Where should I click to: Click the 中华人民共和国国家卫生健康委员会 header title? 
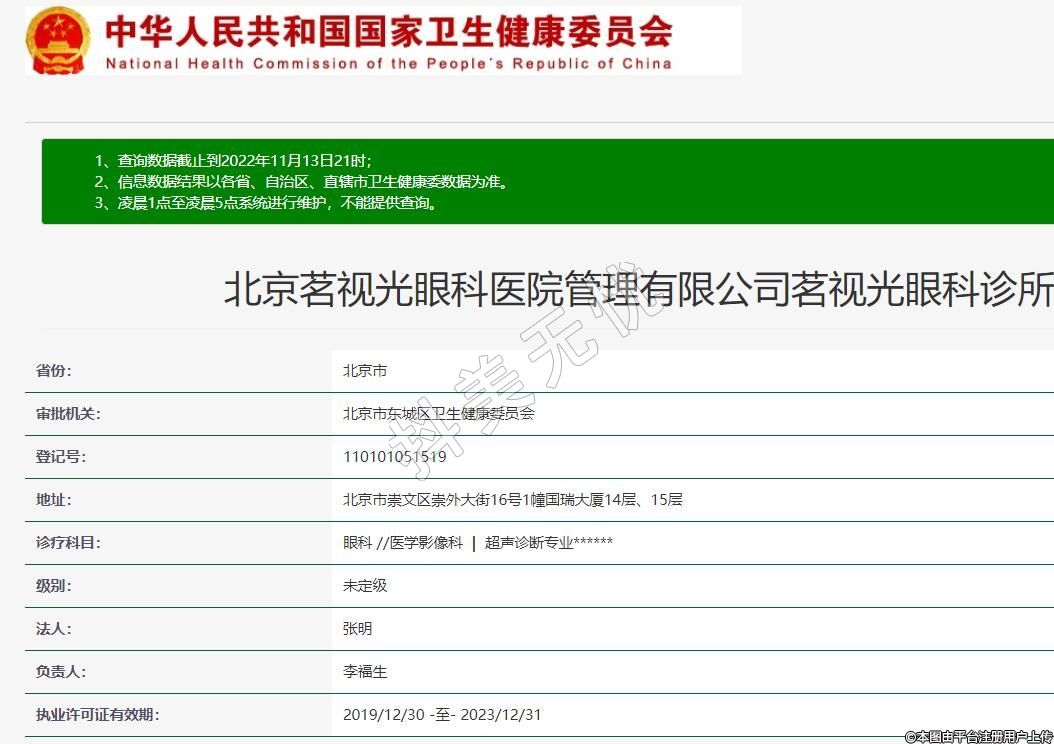click(388, 30)
